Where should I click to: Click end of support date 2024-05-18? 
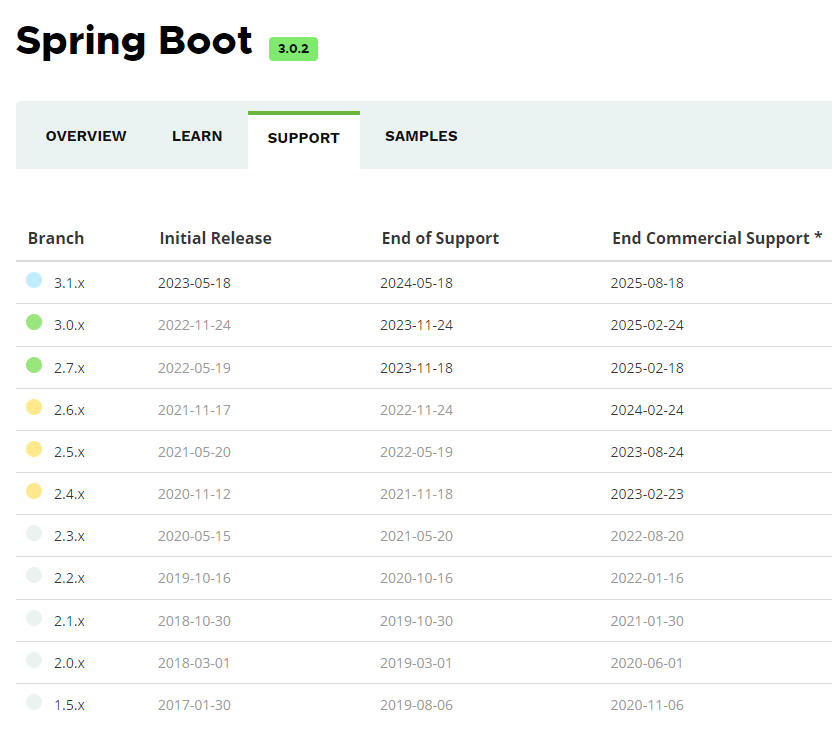(x=417, y=283)
